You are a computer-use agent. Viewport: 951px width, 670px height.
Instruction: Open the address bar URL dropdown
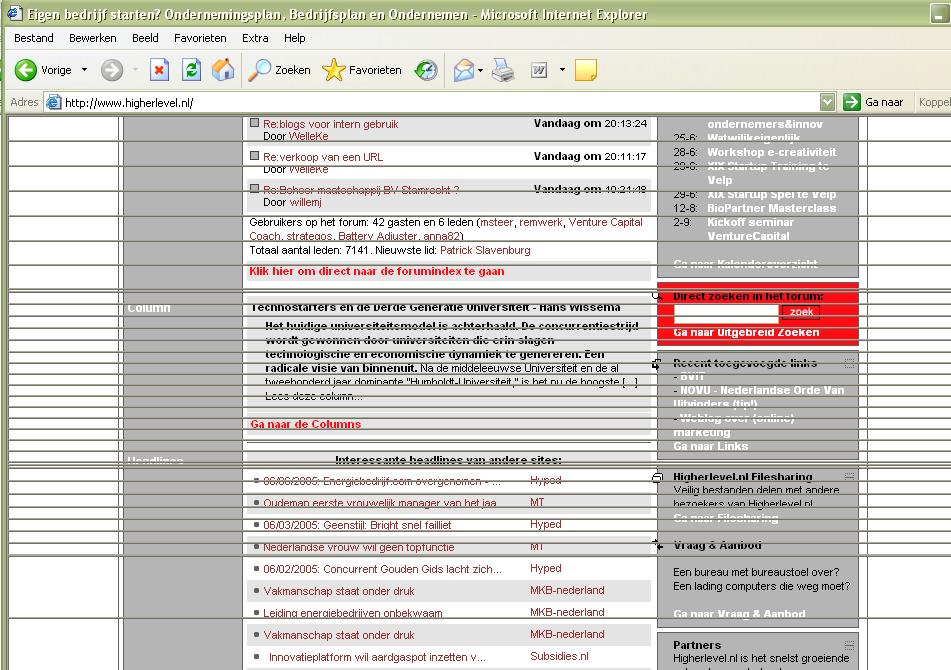tap(827, 102)
